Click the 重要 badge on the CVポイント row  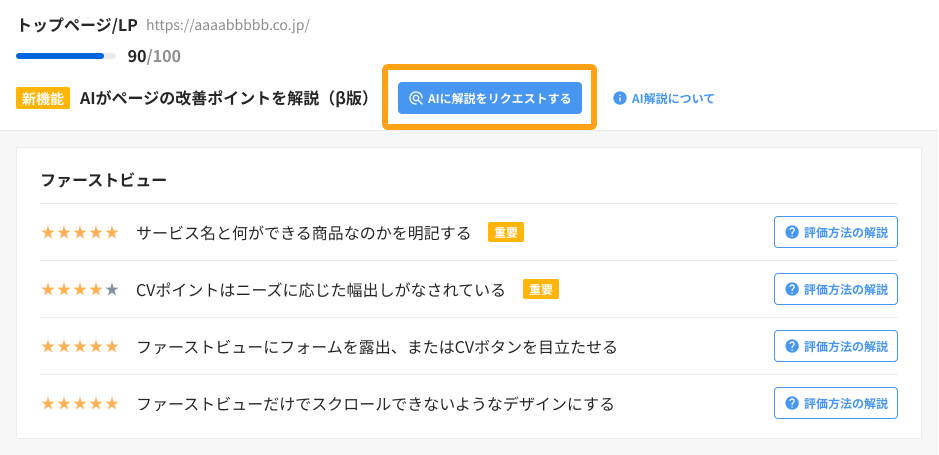541,289
